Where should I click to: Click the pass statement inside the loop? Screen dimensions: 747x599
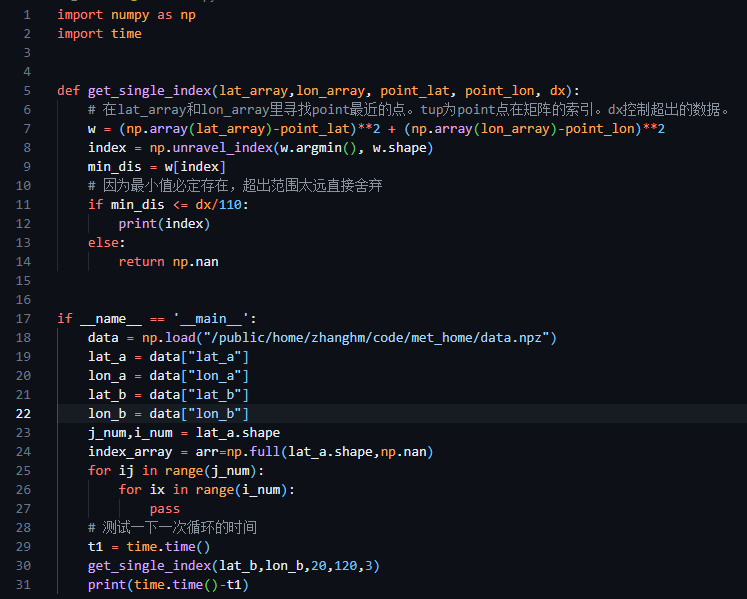[164, 509]
